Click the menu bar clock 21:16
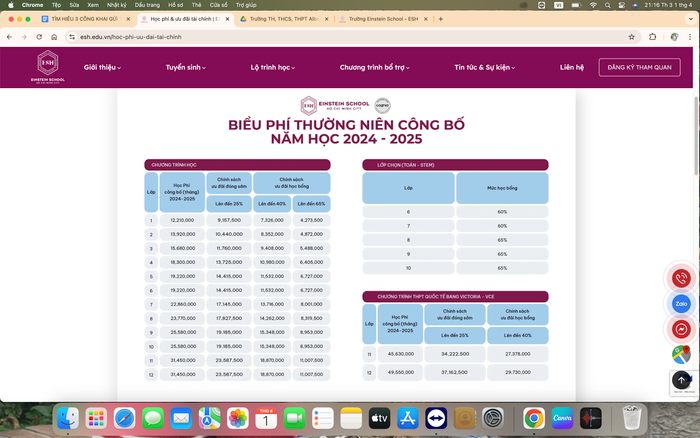Image resolution: width=700 pixels, height=438 pixels. pos(669,5)
